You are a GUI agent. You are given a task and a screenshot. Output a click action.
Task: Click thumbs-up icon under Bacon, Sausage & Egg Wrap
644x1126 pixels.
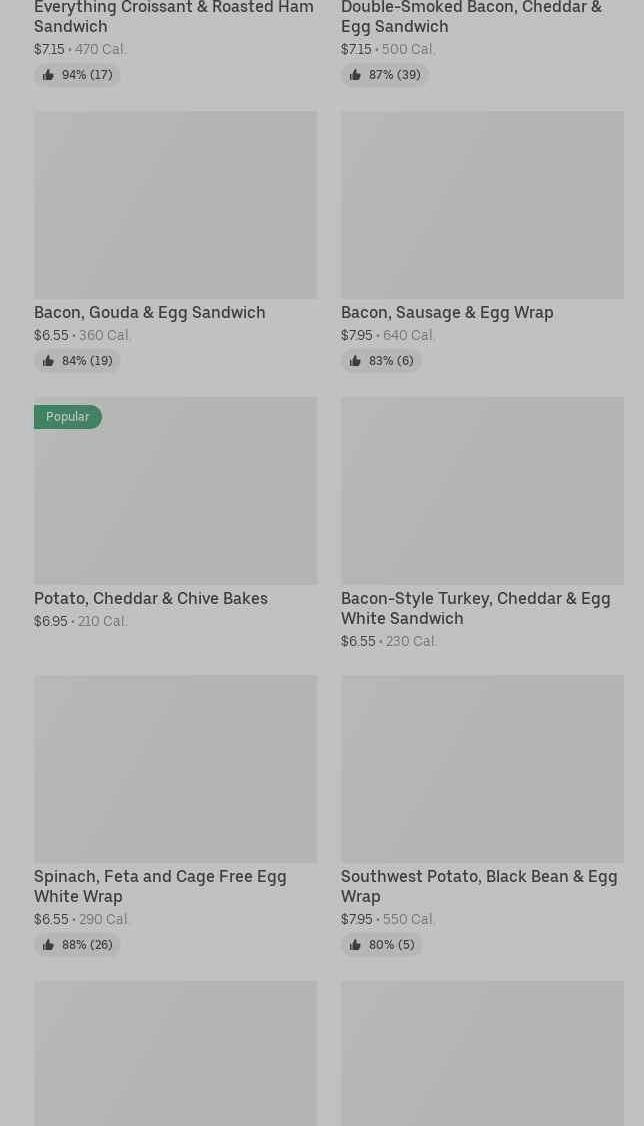pyautogui.click(x=355, y=361)
